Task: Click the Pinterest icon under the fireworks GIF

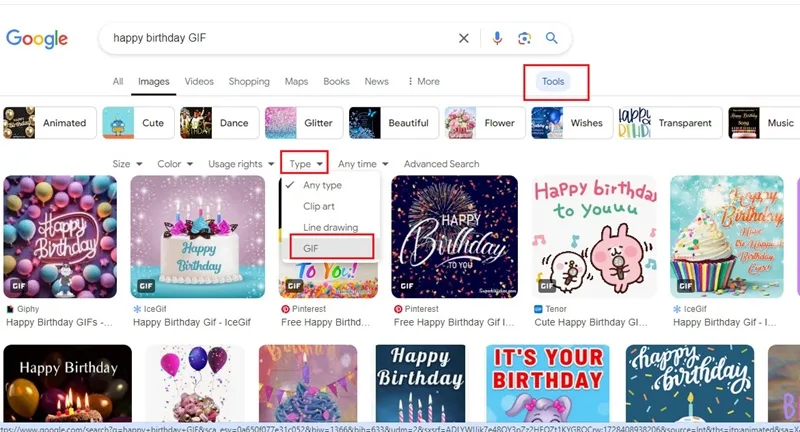Action: (x=398, y=309)
